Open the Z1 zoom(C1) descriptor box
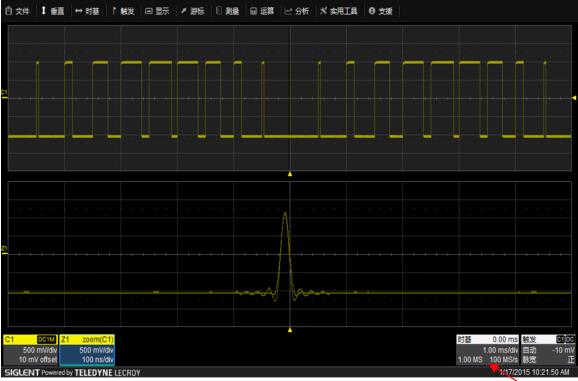The width and height of the screenshot is (578, 381). pos(87,350)
